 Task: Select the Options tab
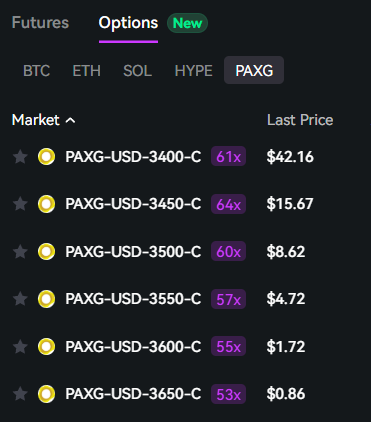tap(128, 23)
